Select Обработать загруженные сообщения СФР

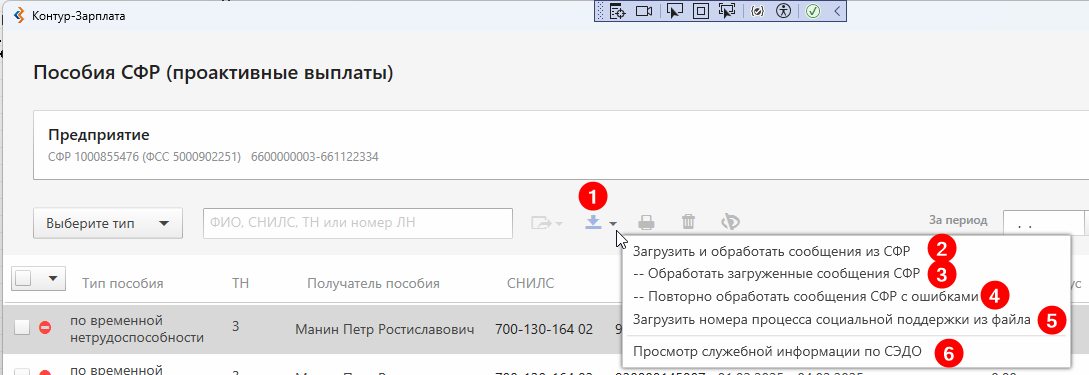776,273
